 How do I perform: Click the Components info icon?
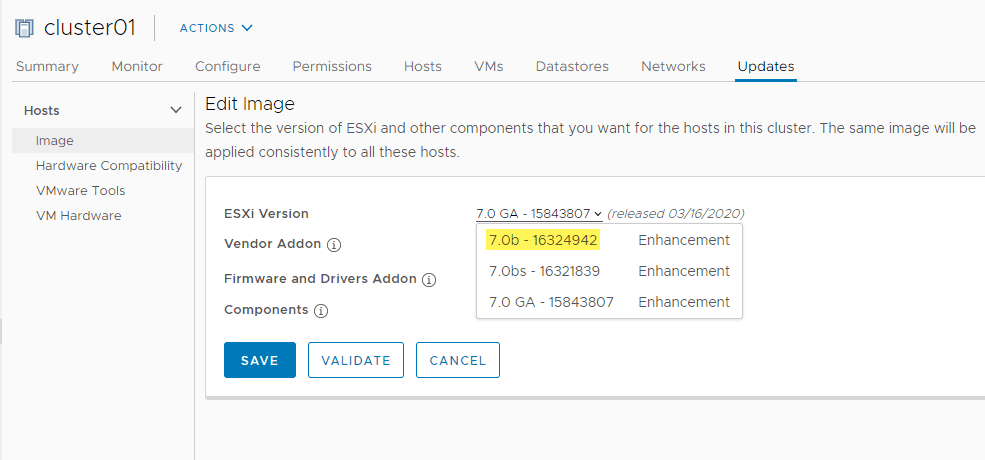pos(321,311)
